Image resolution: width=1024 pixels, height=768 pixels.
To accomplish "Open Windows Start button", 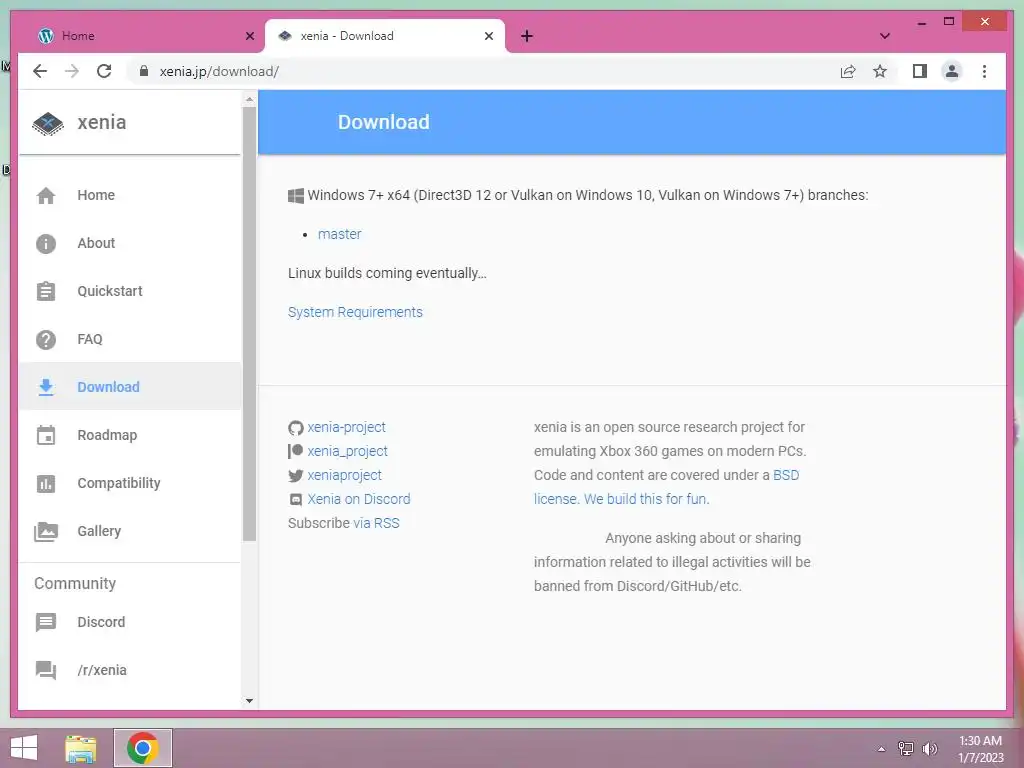I will 24,748.
